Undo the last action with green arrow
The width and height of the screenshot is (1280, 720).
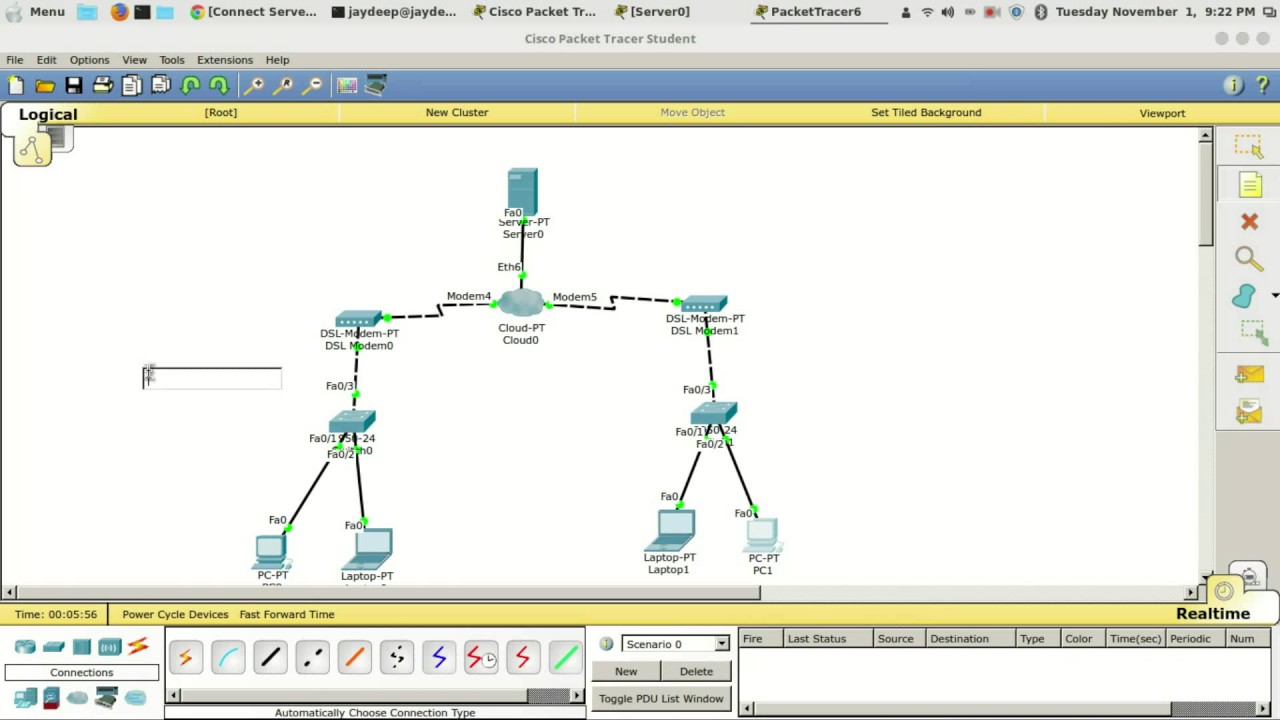(190, 86)
